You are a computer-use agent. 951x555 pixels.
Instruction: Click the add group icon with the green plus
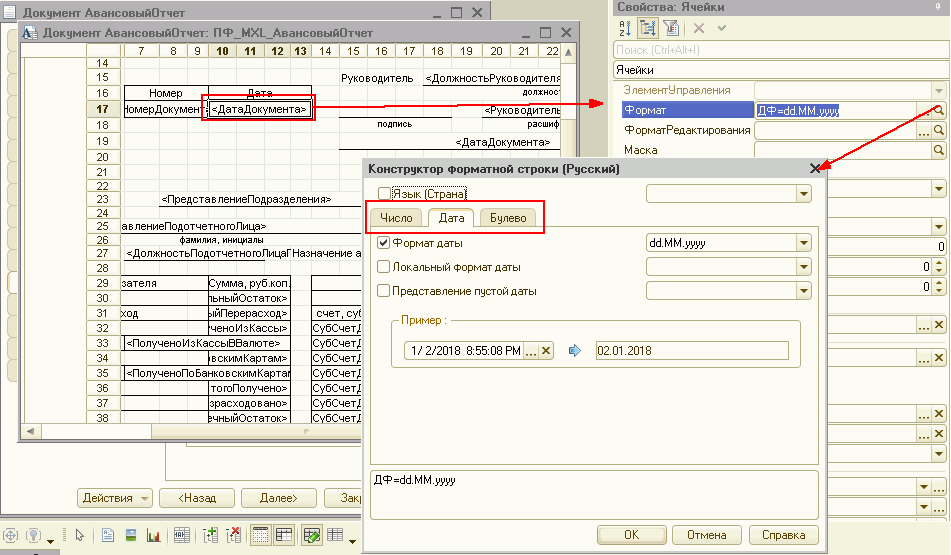210,535
